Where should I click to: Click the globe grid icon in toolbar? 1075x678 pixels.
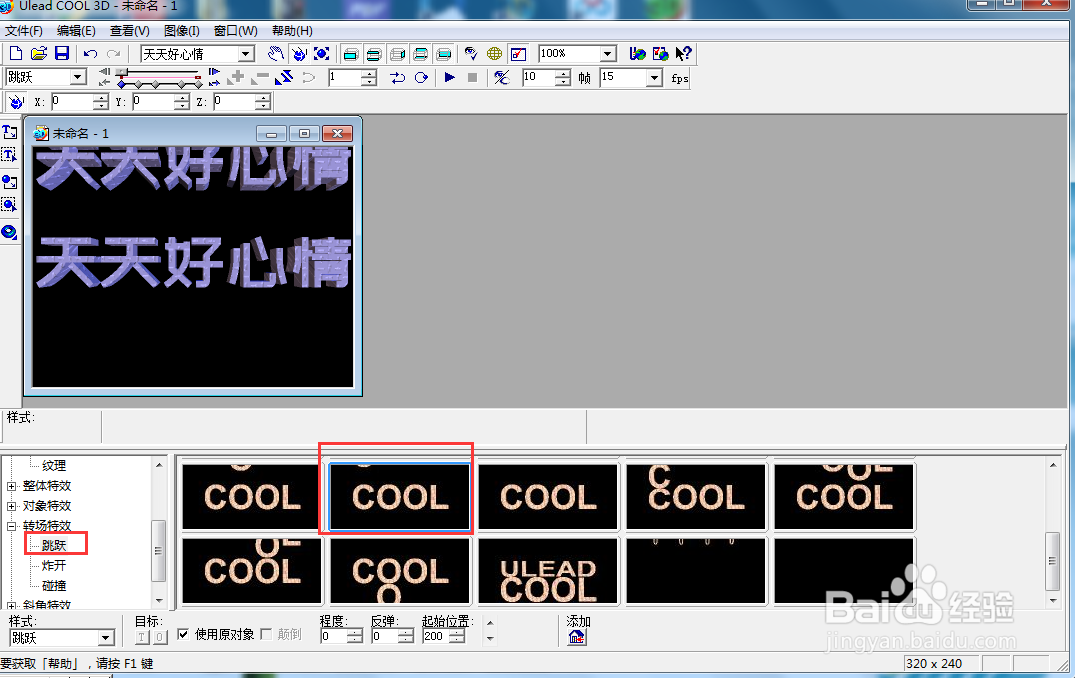point(494,53)
